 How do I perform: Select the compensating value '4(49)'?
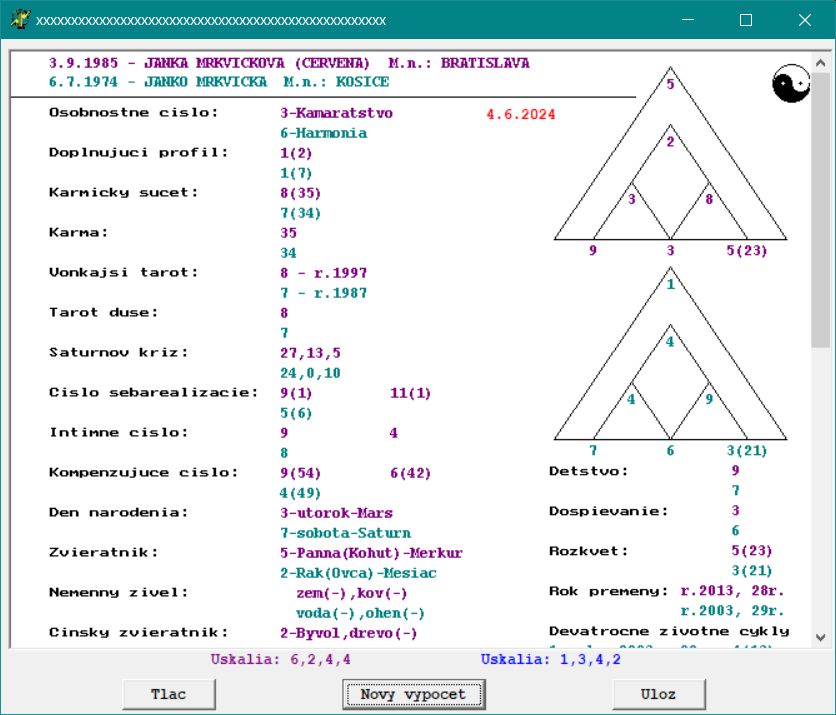pyautogui.click(x=301, y=493)
